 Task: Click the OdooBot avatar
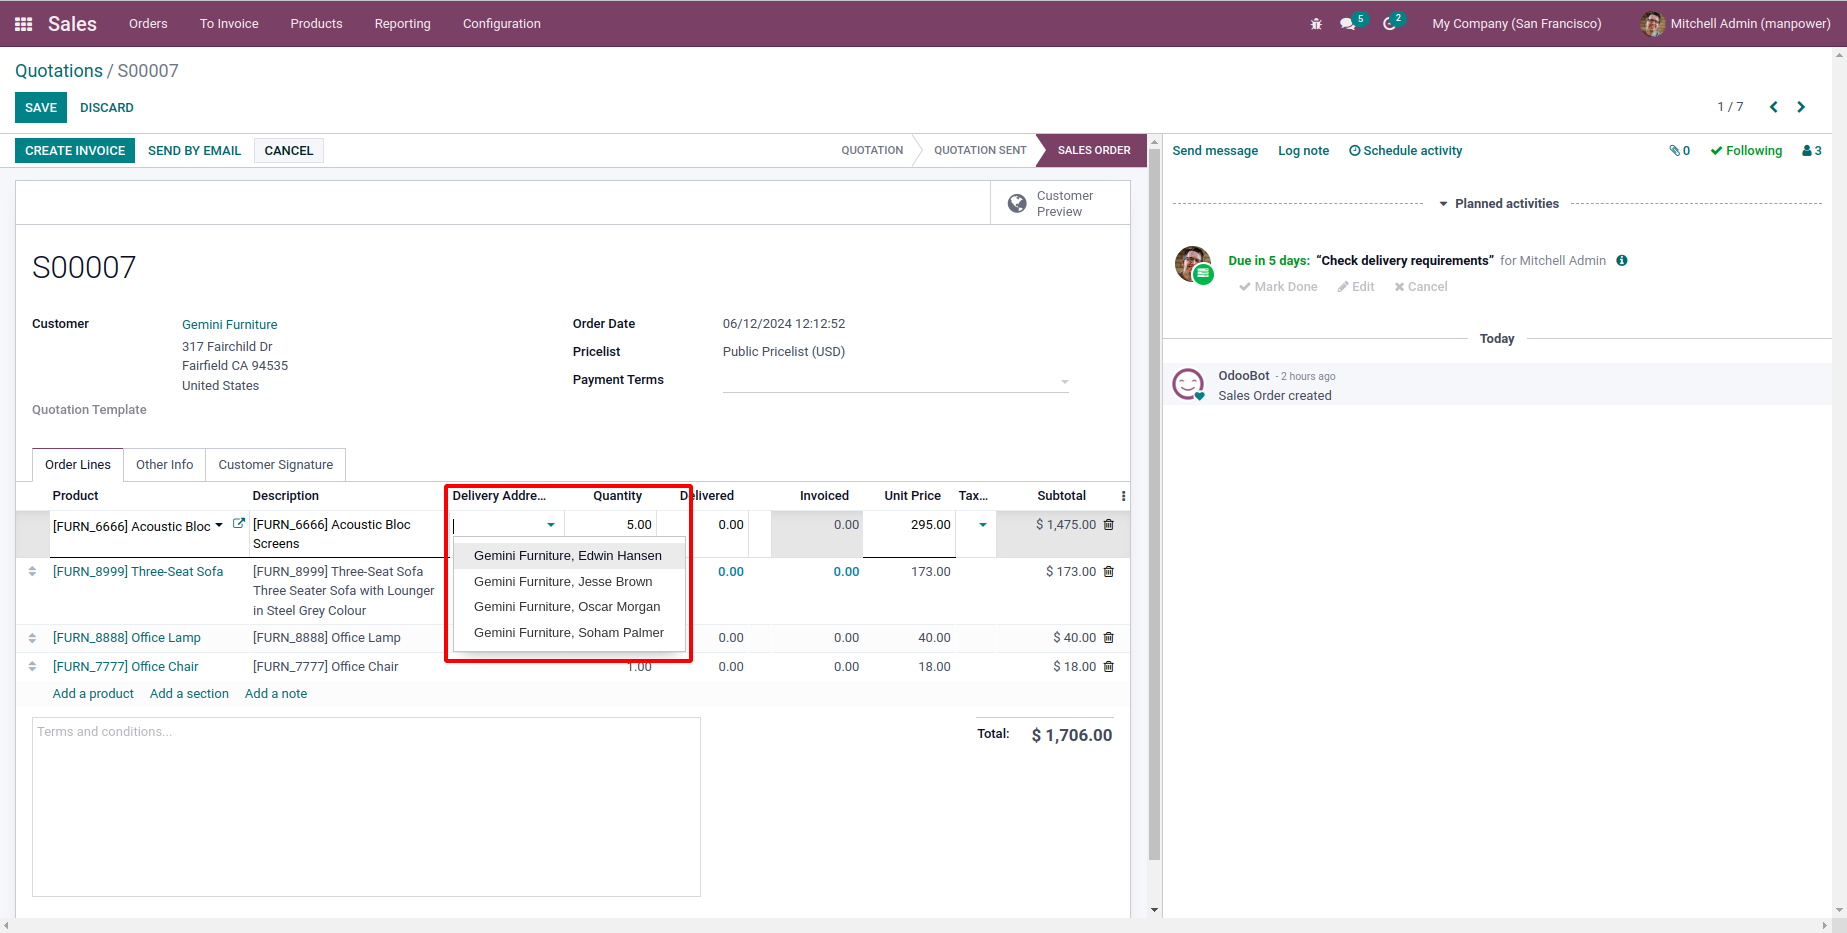[x=1188, y=384]
